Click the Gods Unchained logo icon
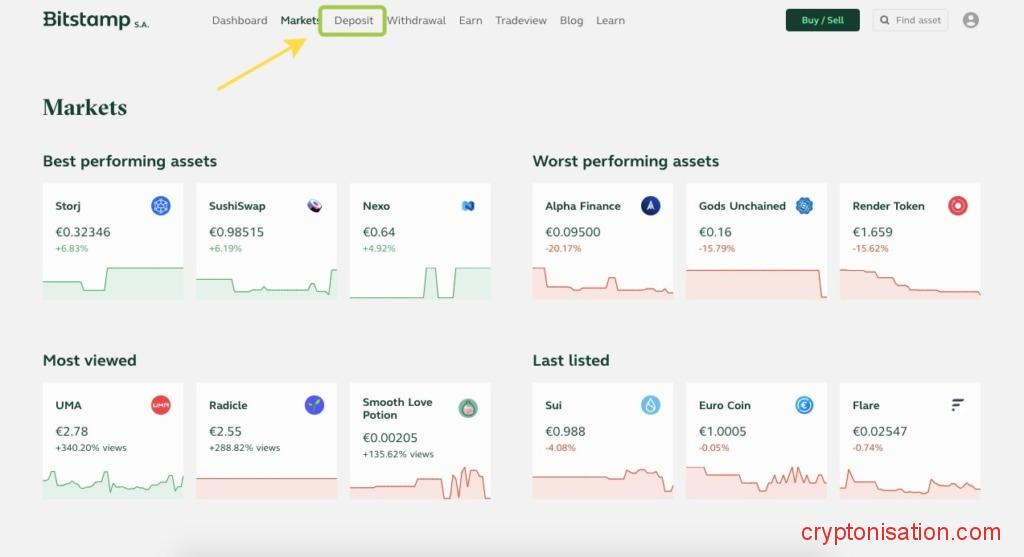 805,206
